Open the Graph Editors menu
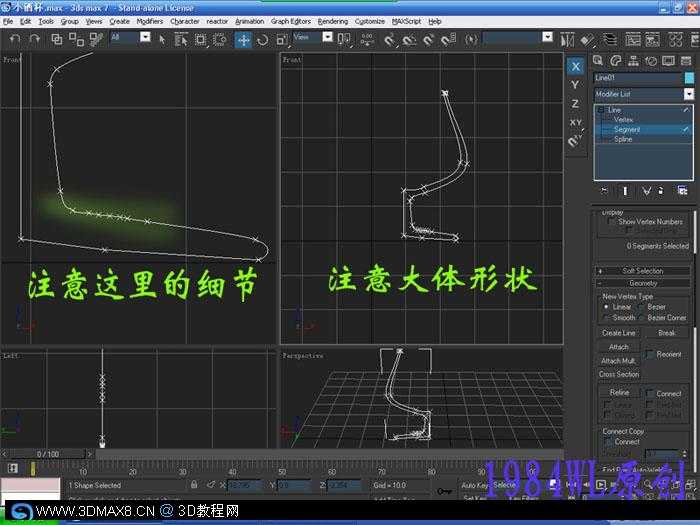This screenshot has width=700, height=525. (291, 21)
